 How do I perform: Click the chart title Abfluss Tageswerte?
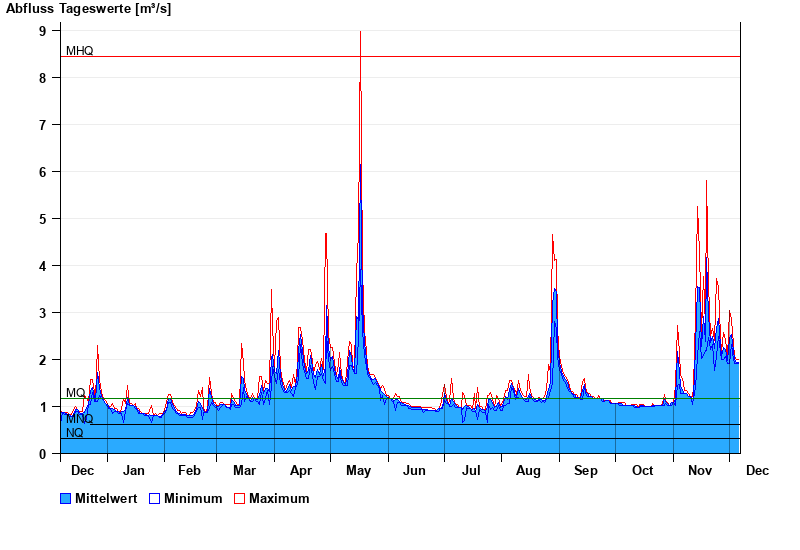[88, 9]
